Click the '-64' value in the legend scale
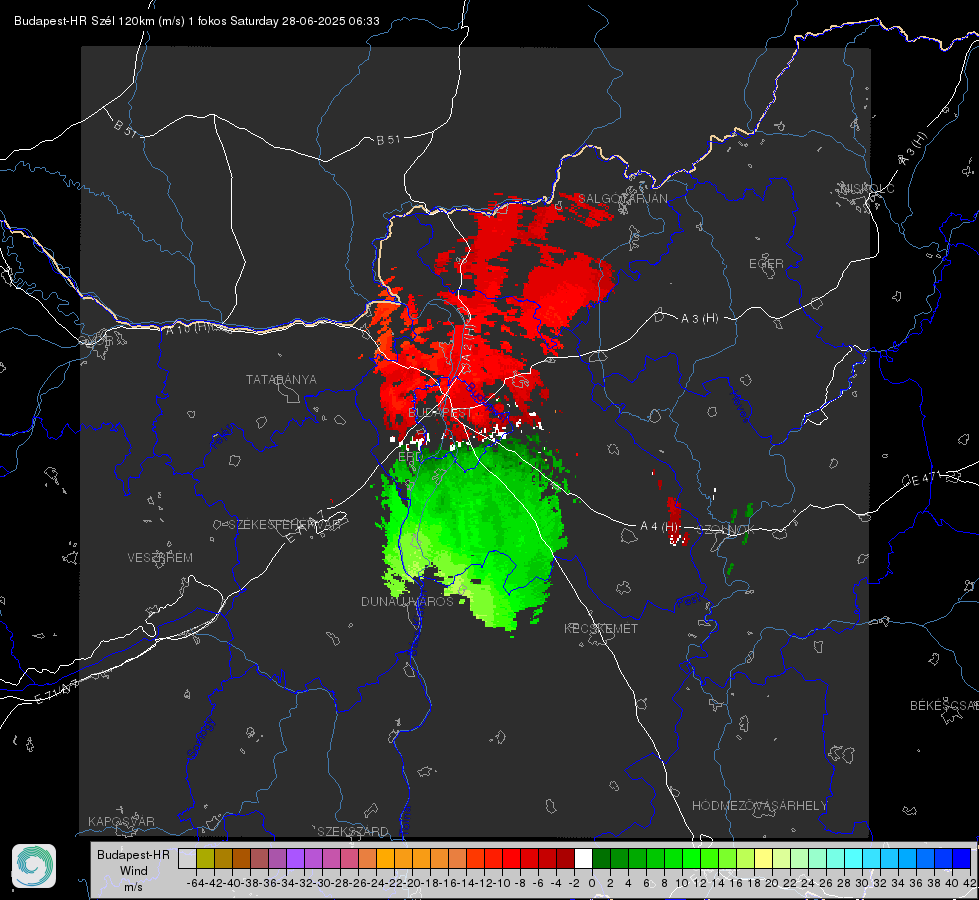This screenshot has height=900, width=979. tap(195, 883)
